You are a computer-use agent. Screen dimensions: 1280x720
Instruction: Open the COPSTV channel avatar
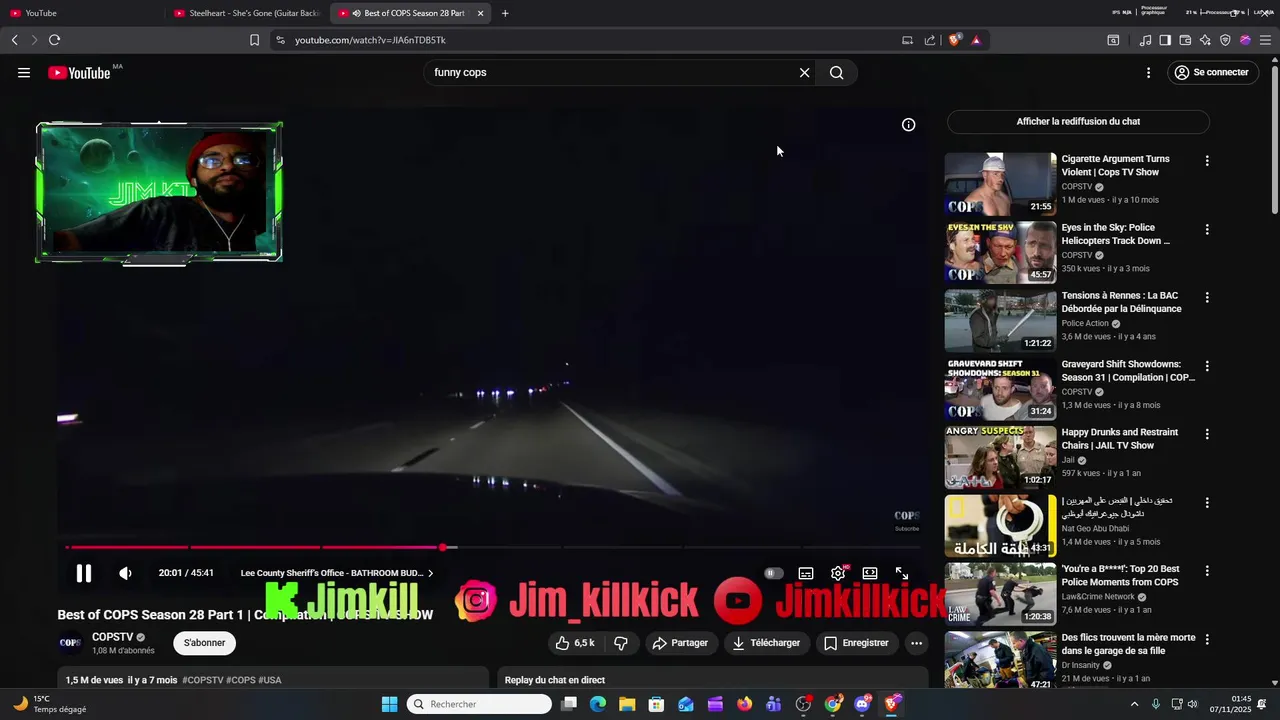(x=70, y=643)
